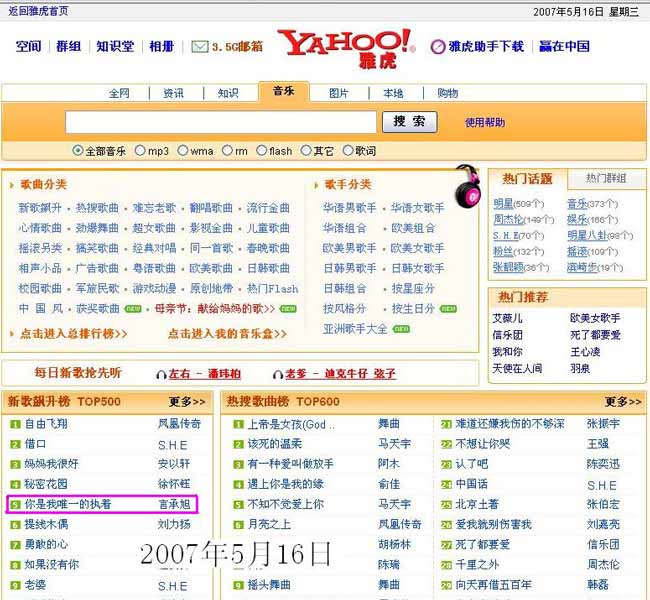The height and width of the screenshot is (600, 650).
Task: Open the 周杰伦 hot topic
Action: 508,219
